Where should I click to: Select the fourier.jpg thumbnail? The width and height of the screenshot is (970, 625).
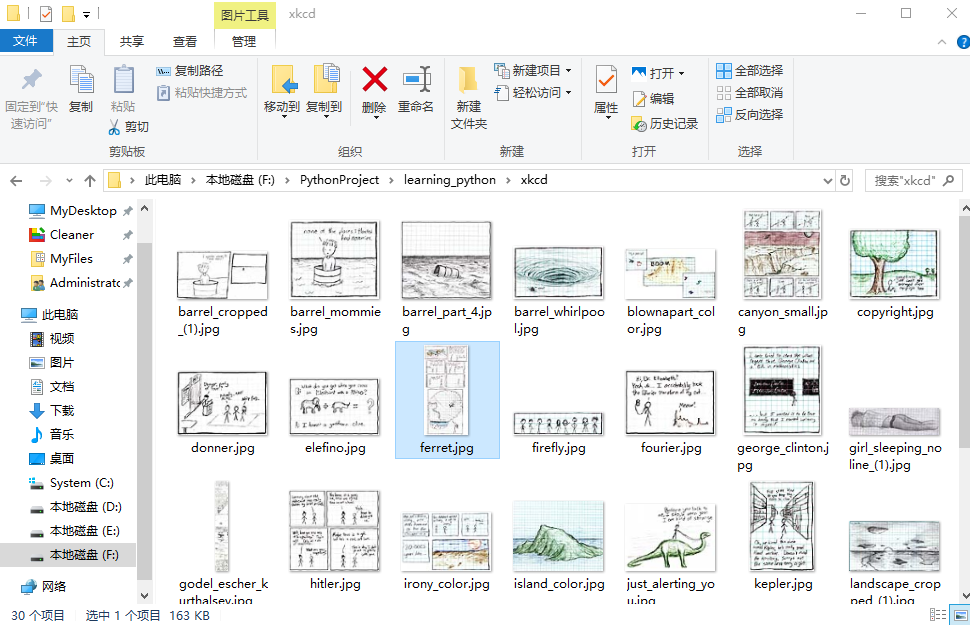(x=671, y=402)
